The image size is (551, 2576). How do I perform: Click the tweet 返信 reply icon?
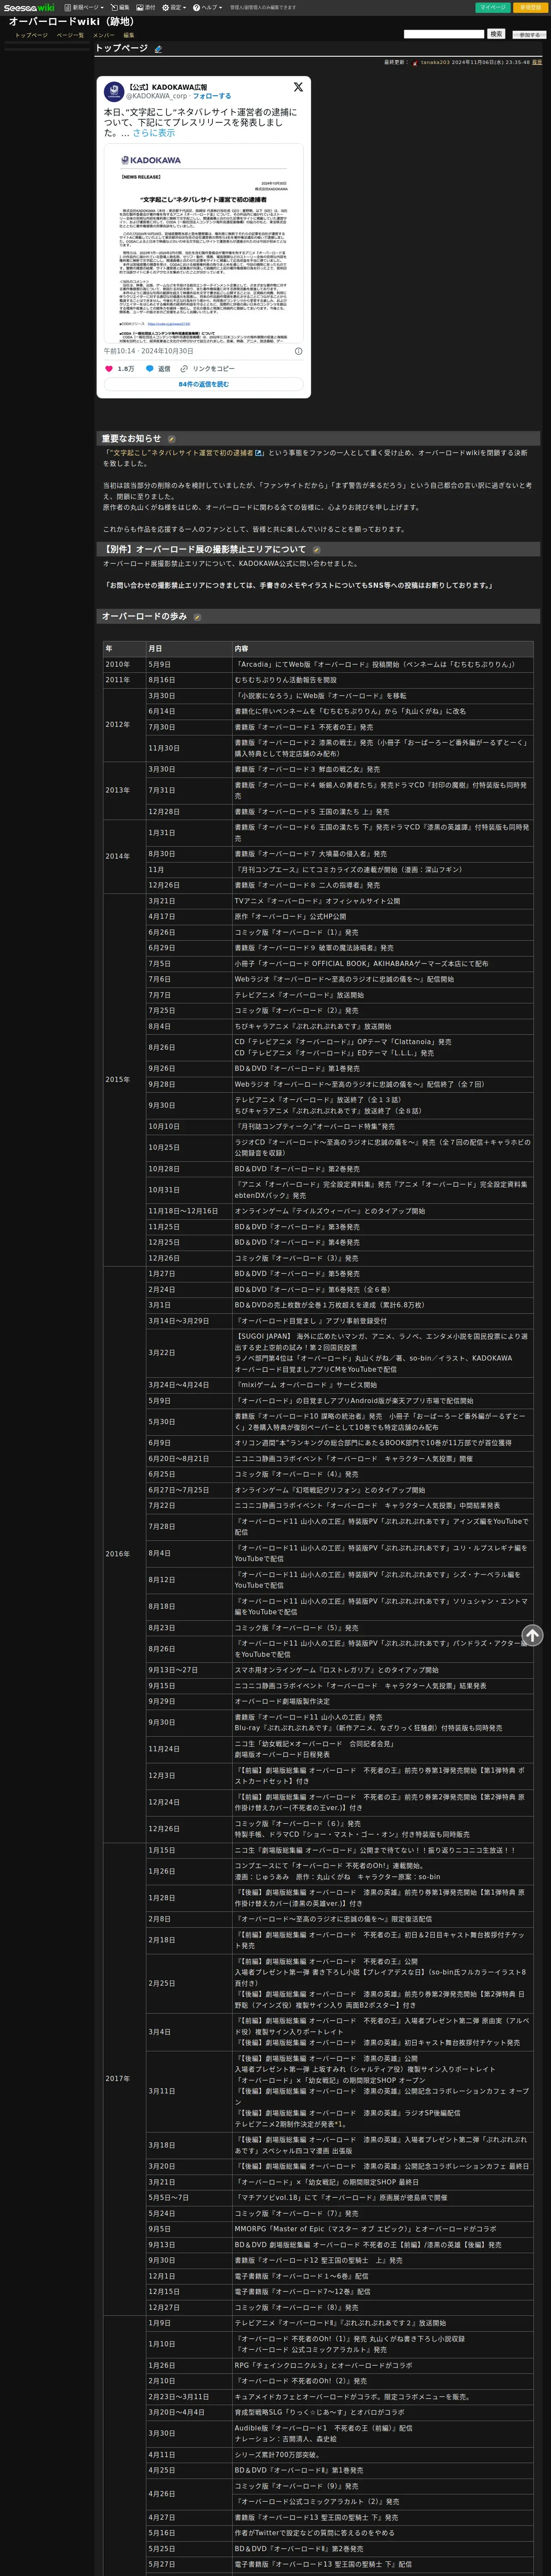coord(150,369)
